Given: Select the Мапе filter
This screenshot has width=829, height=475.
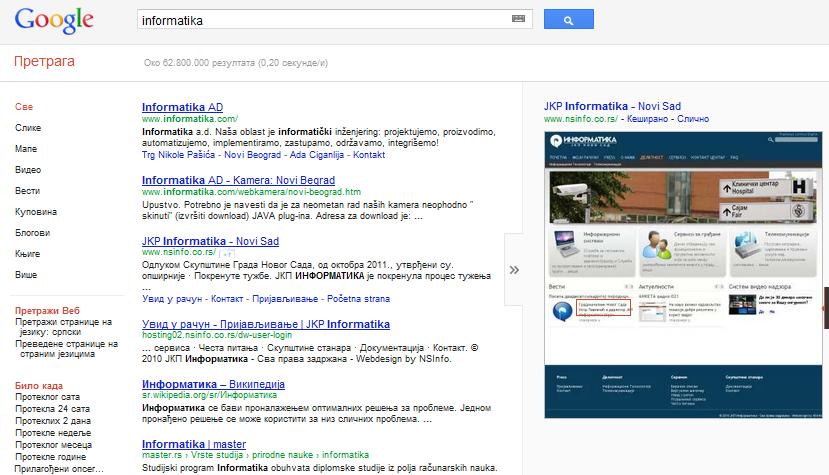Looking at the screenshot, I should click(26, 149).
